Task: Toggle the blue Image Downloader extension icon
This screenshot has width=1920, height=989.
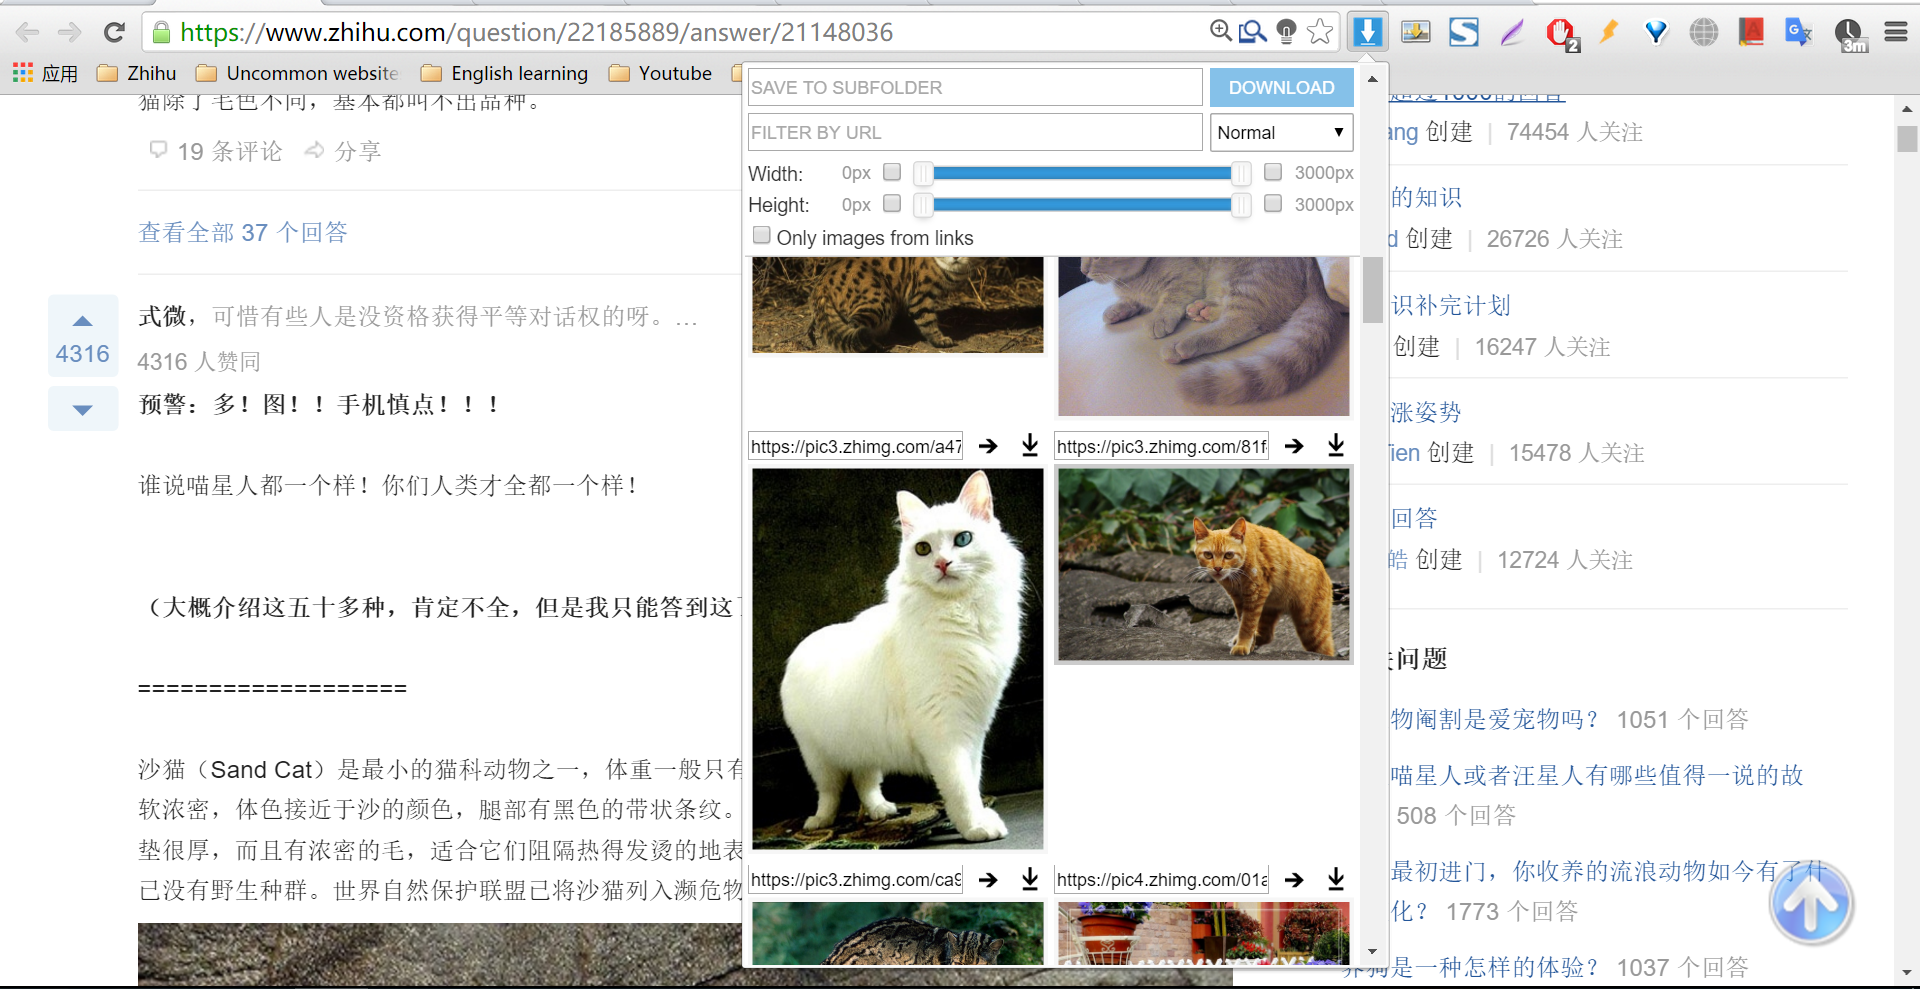Action: pos(1367,32)
